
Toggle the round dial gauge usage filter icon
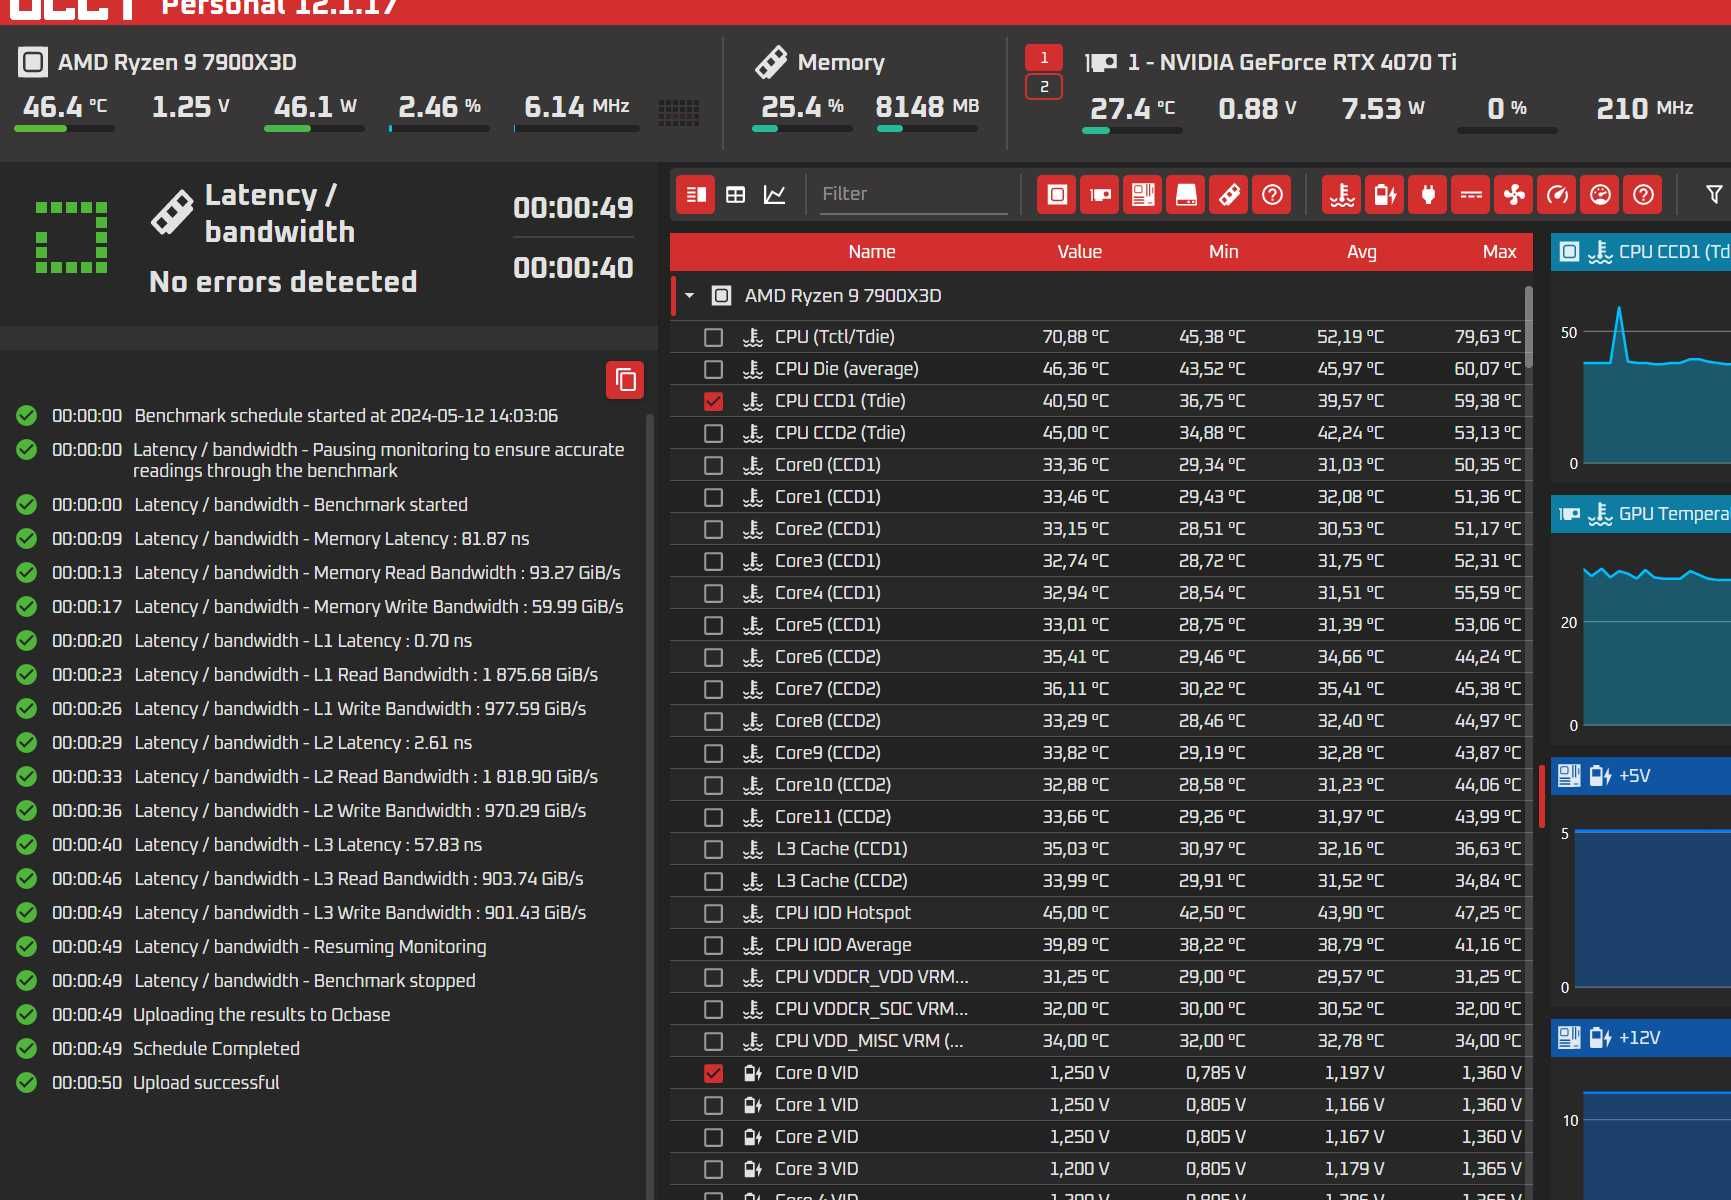(1600, 194)
